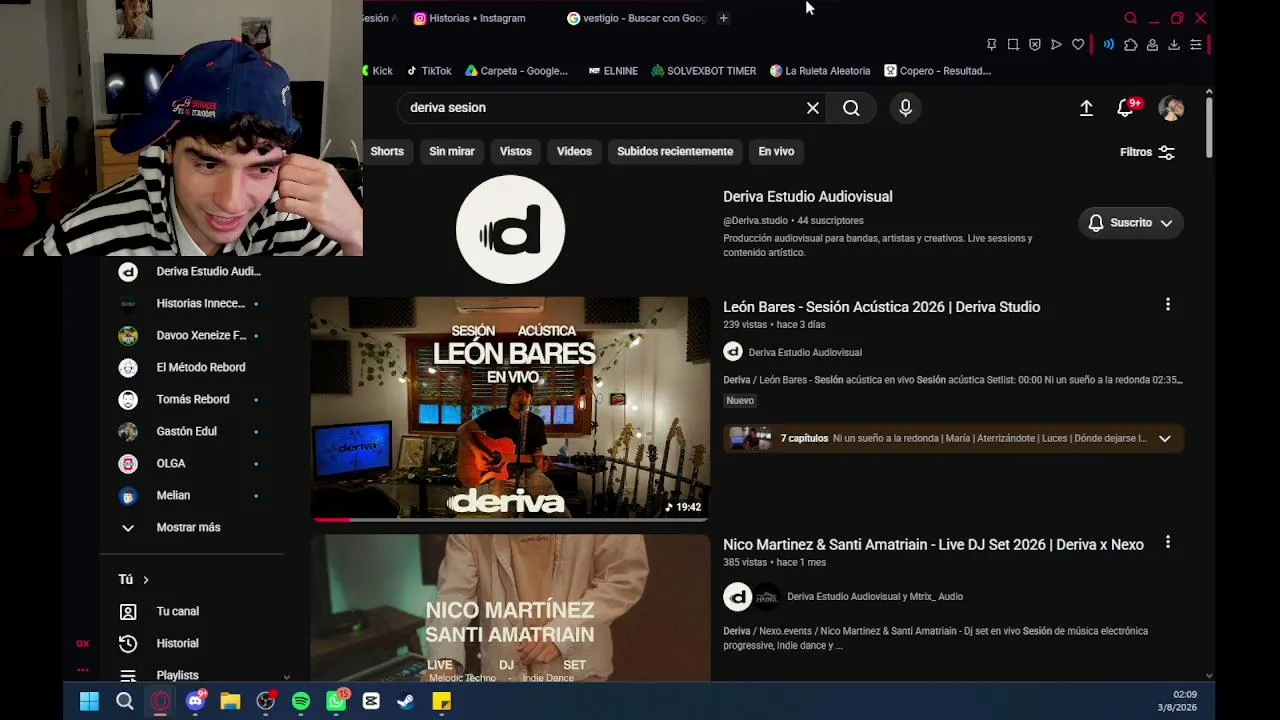Select the En vivo filter chip
The height and width of the screenshot is (720, 1280).
pyautogui.click(x=776, y=152)
